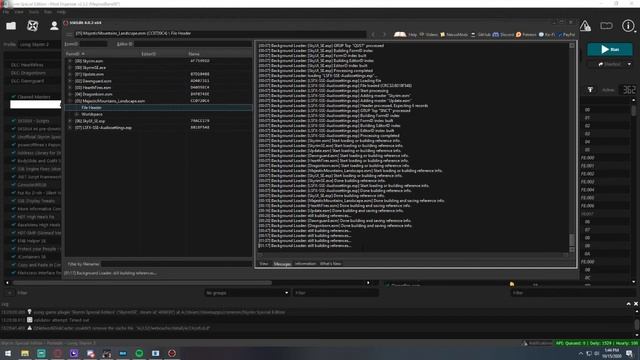
Task: Open Discord link in SSEEdit toolbar
Action: (503, 35)
